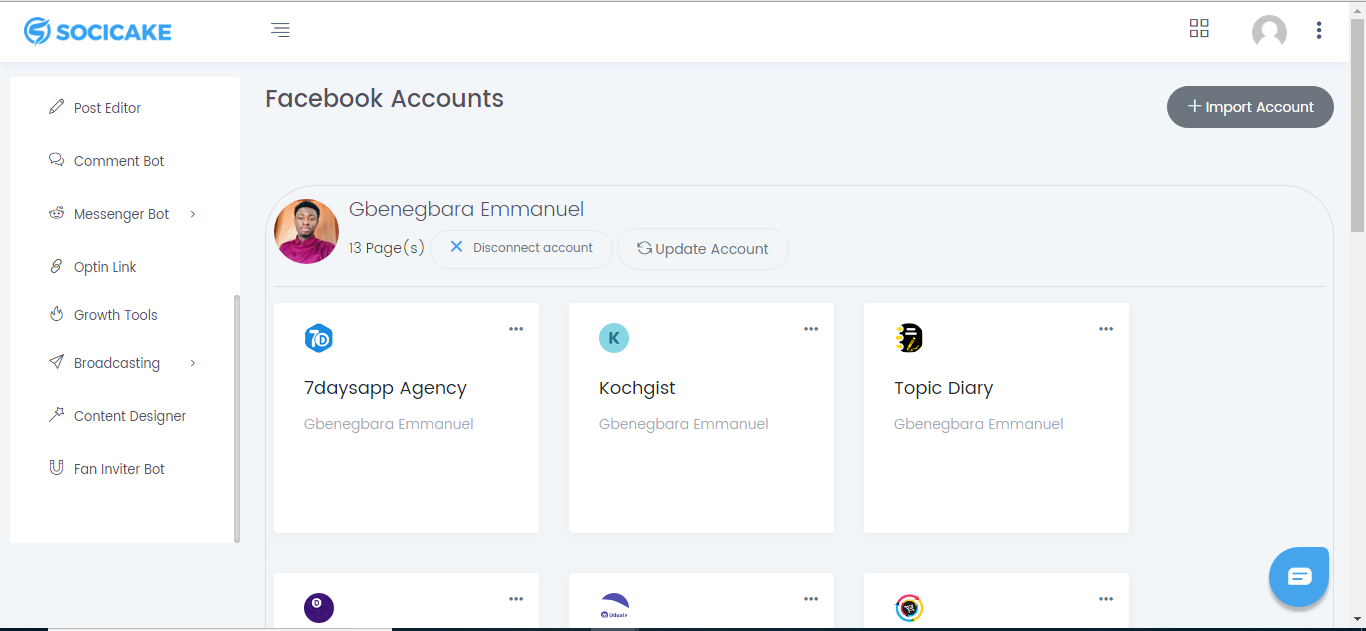Viewport: 1366px width, 631px height.
Task: Open Fan Inviter Bot sidebar item
Action: (119, 469)
